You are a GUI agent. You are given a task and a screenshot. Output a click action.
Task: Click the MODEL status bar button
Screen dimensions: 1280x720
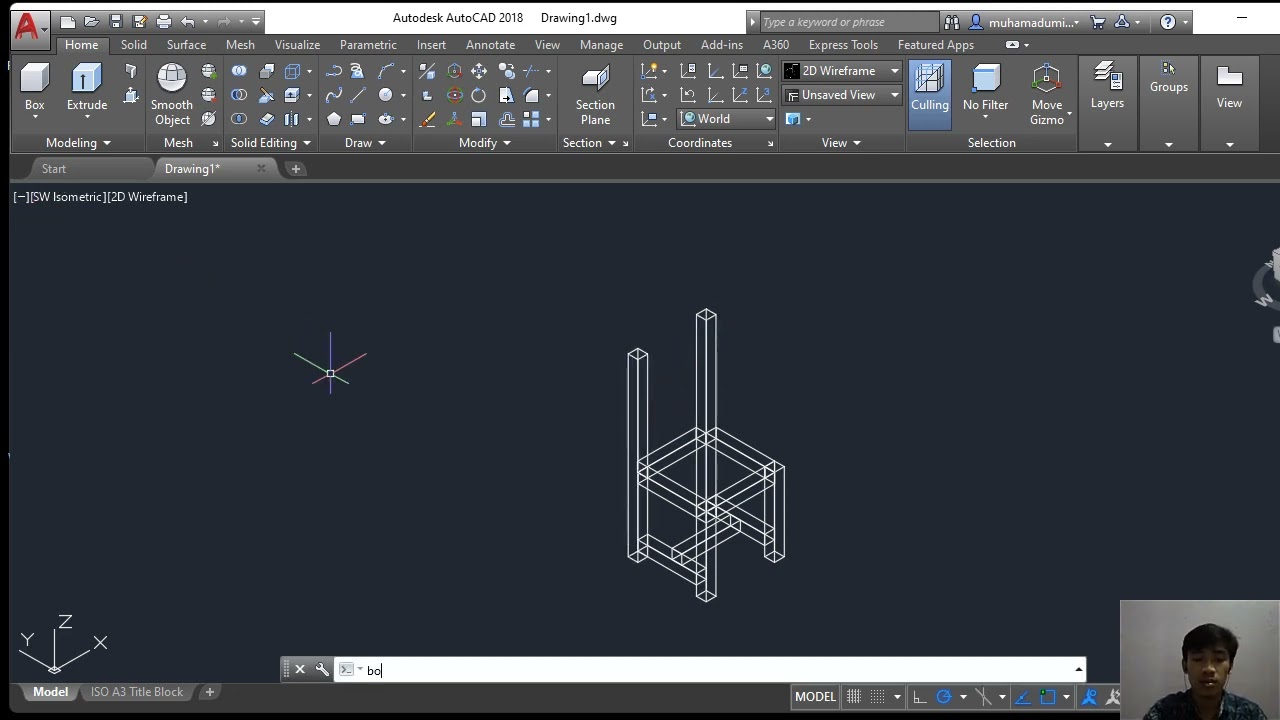click(815, 697)
